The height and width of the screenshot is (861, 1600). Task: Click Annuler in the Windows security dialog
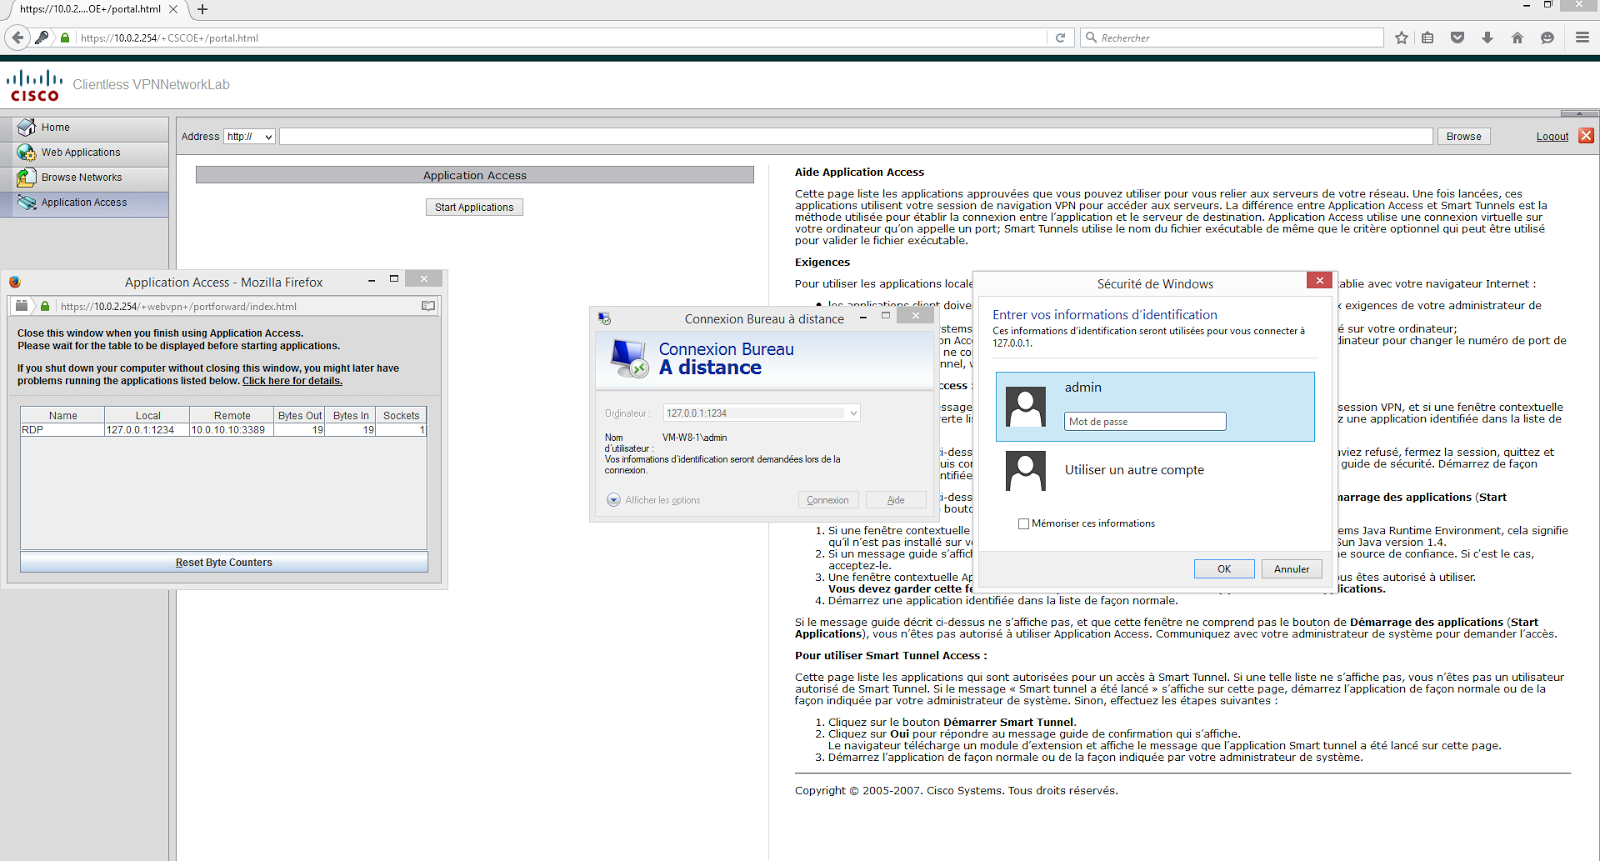tap(1292, 569)
